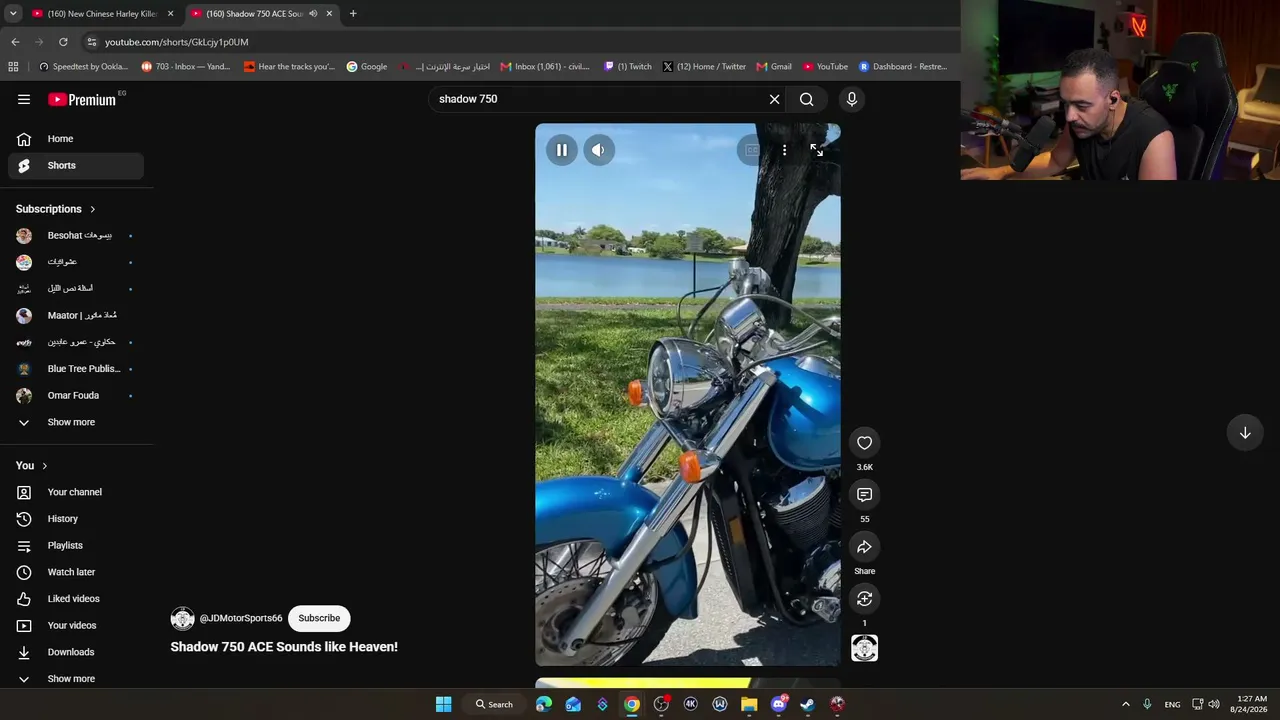Open Blue Tree Publis... subscription

tap(76, 369)
